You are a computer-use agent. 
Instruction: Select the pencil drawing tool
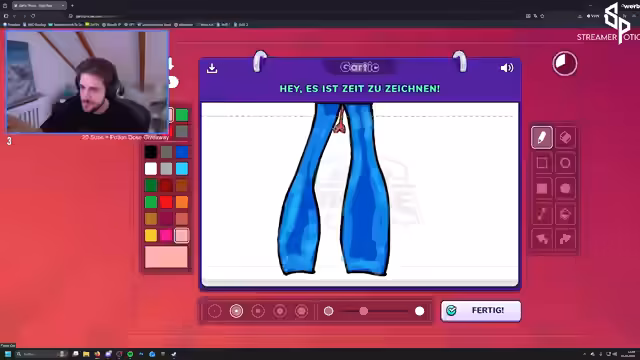(x=542, y=138)
